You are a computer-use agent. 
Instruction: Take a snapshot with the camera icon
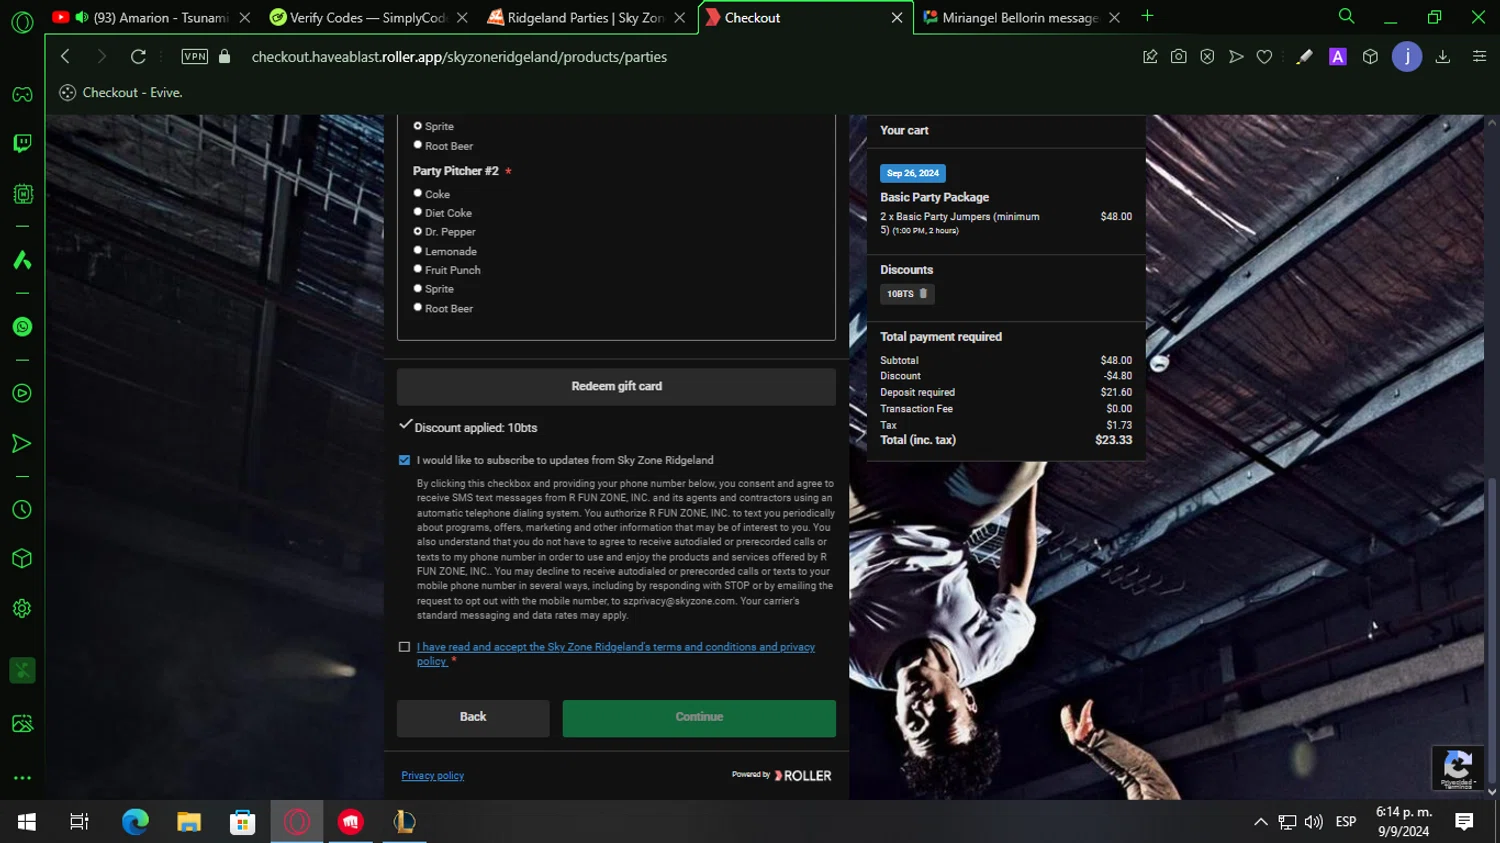[x=1179, y=57]
